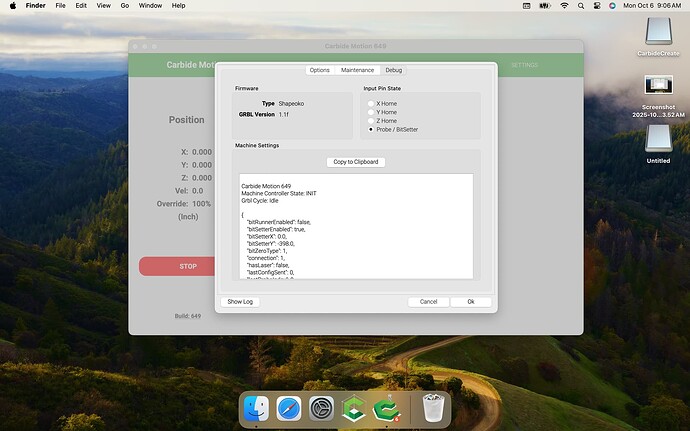Click the Copy to Clipboard button
This screenshot has width=690, height=431.
[x=356, y=162]
